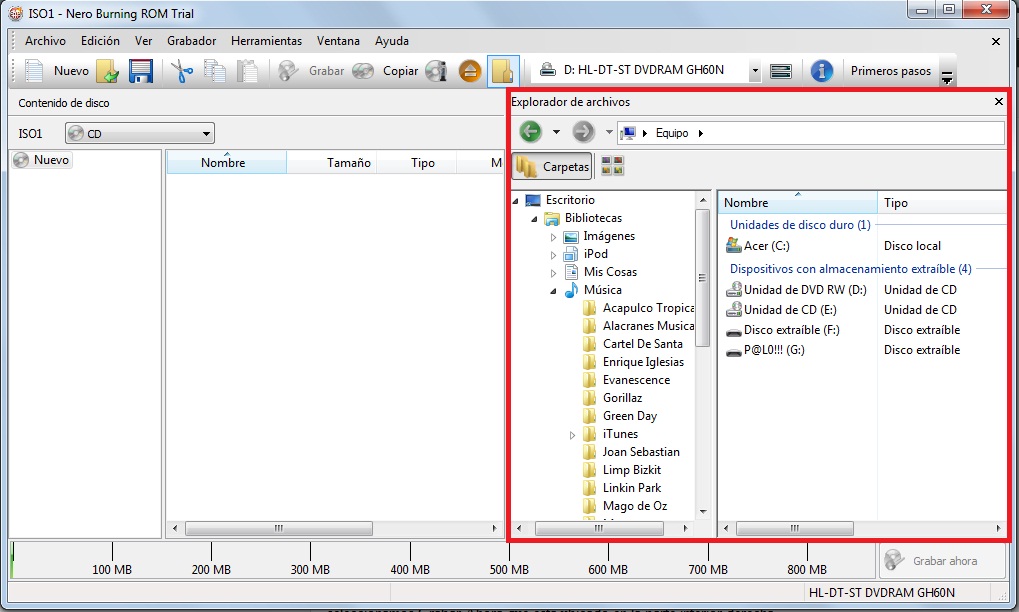Select the Gorillaz folder
The width and height of the screenshot is (1019, 612).
(622, 398)
